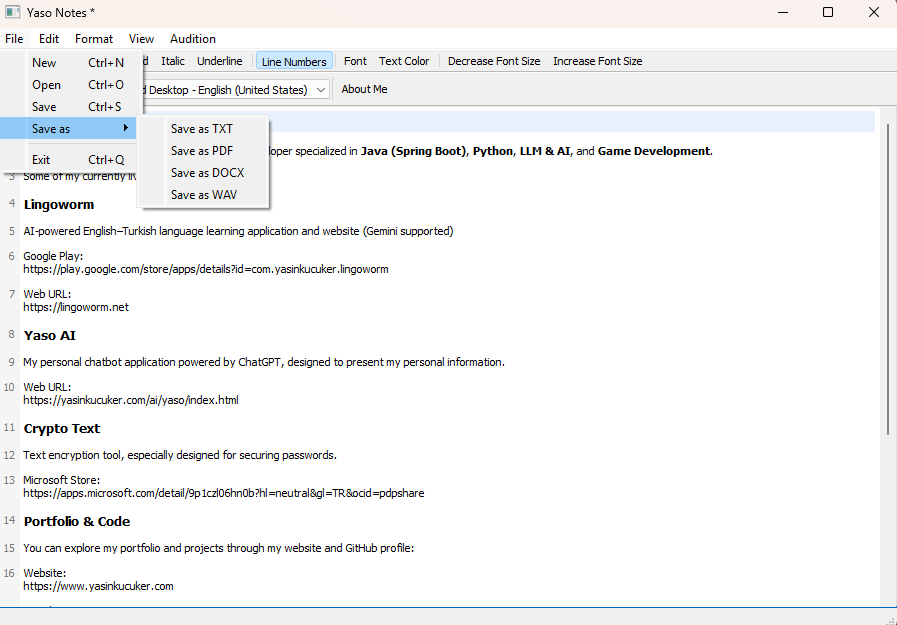Open the Format menu
Viewport: 897px width, 625px height.
(x=94, y=39)
